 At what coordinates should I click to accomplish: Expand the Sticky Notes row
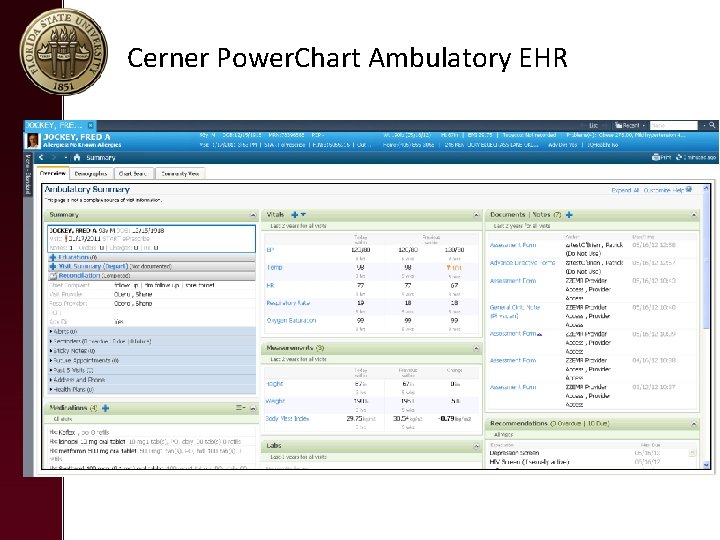coord(152,350)
